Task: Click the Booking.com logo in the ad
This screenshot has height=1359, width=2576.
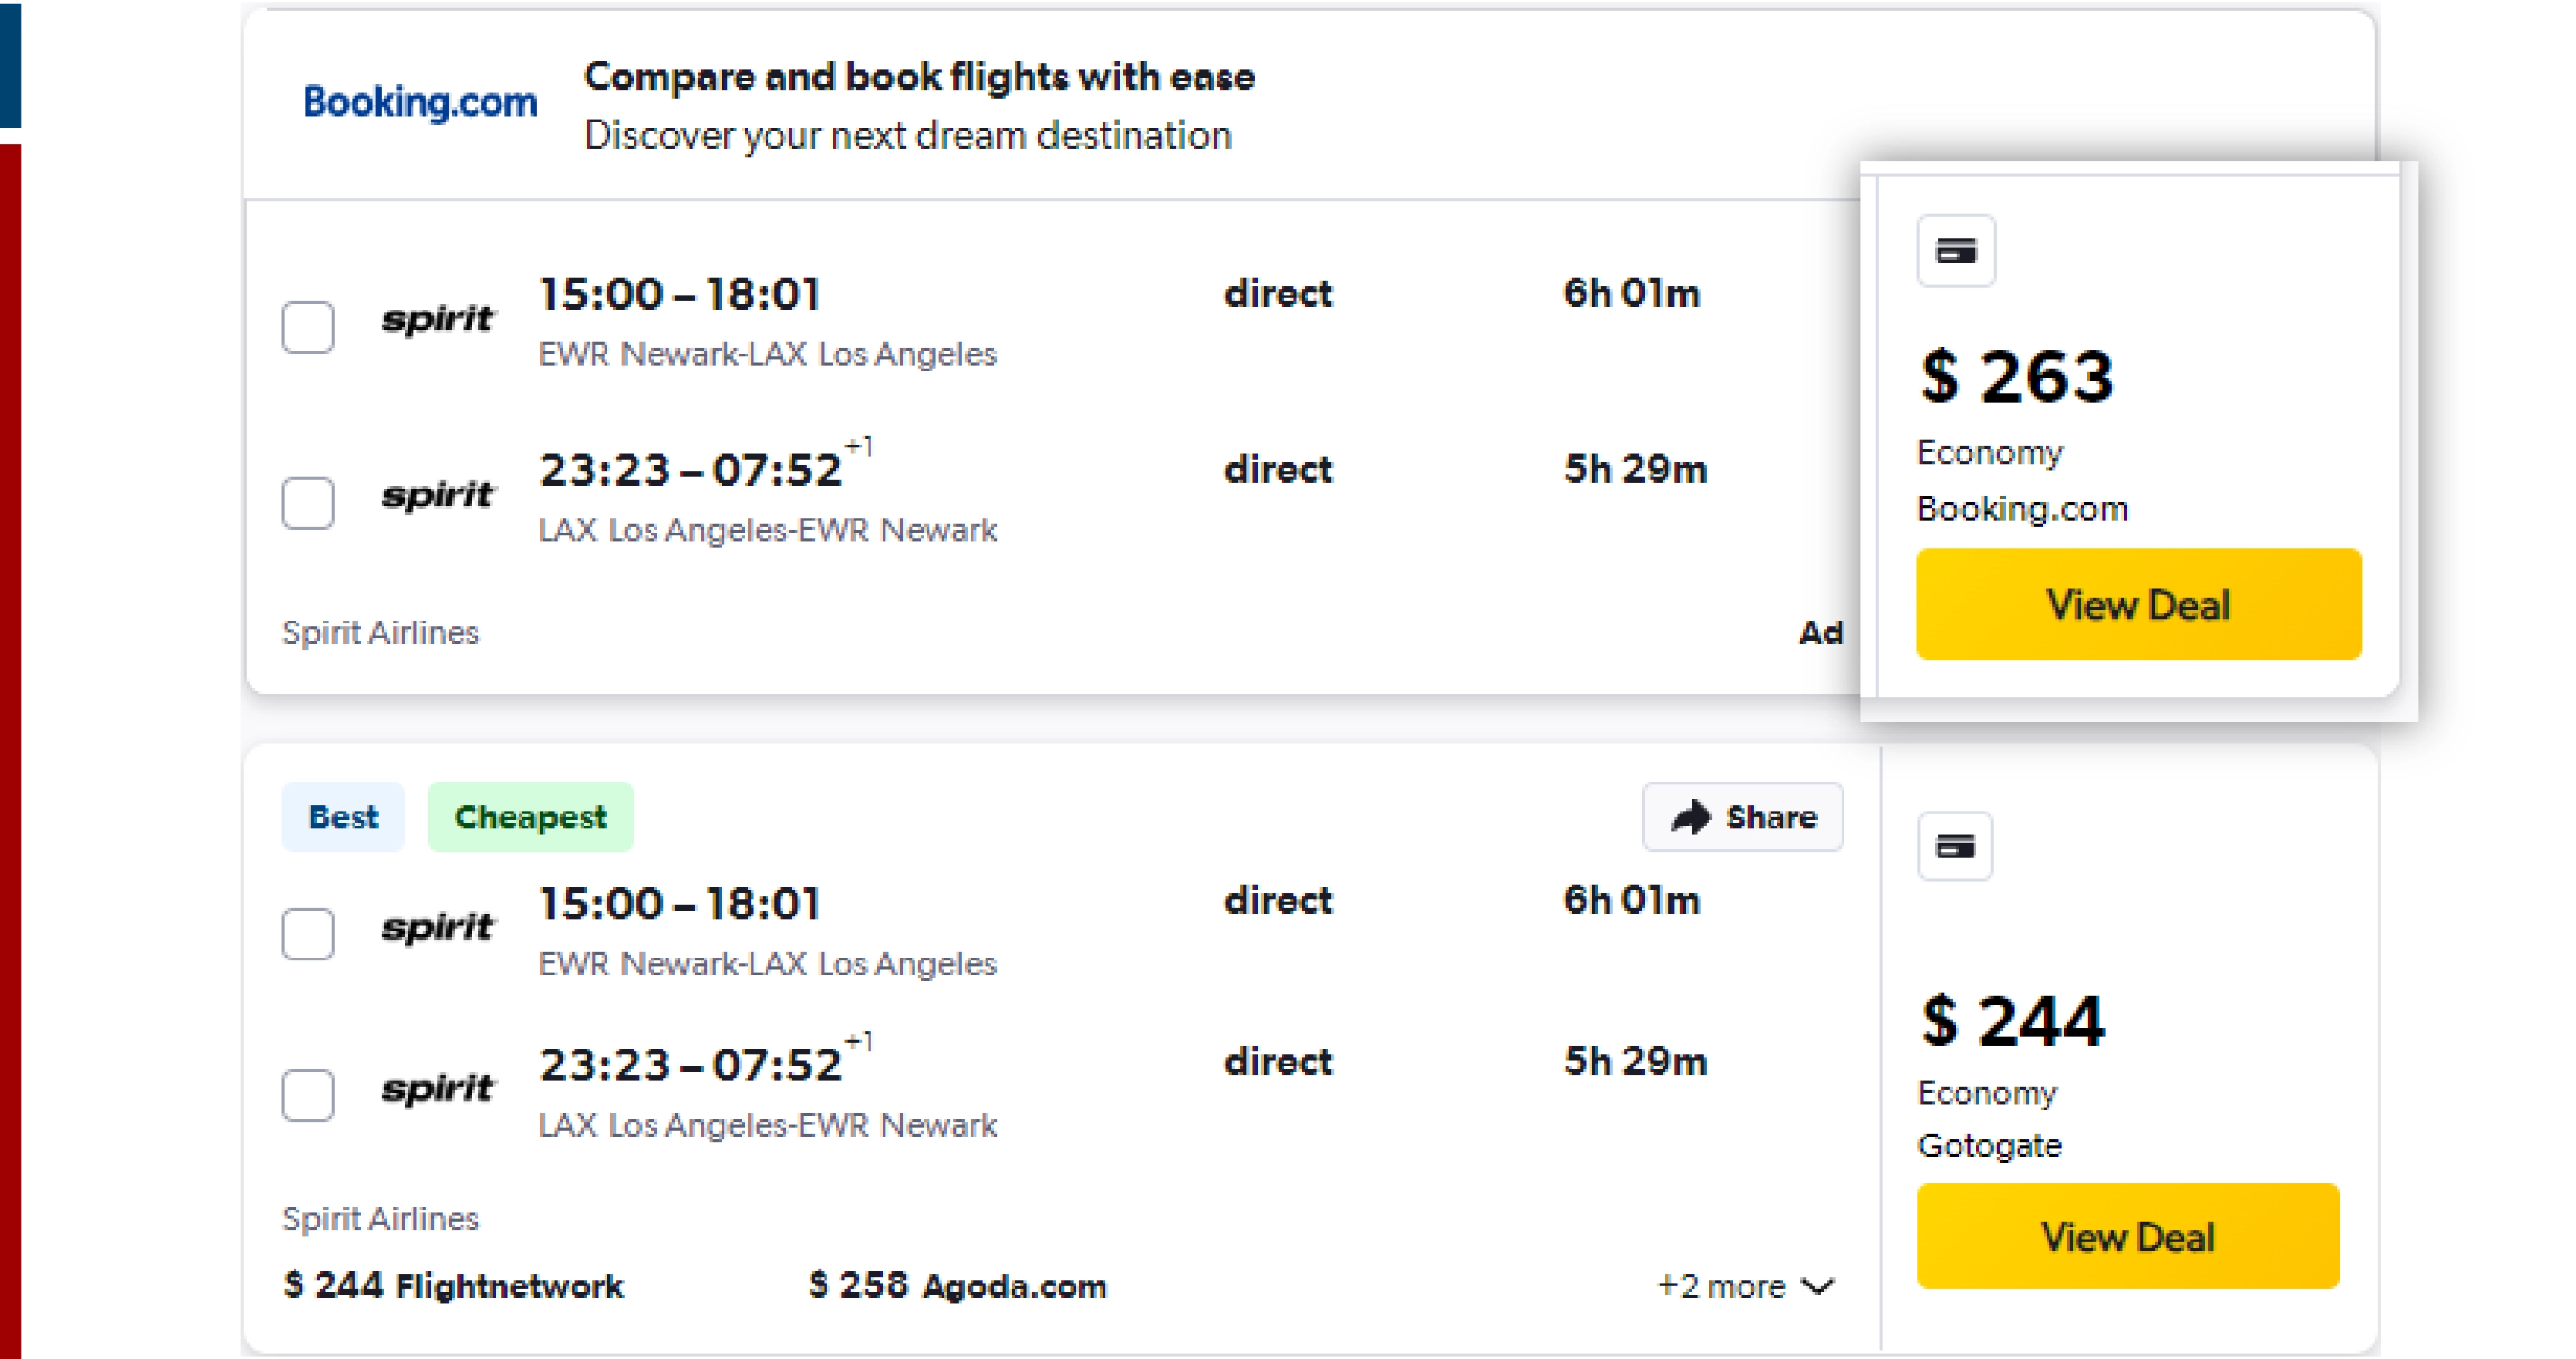Action: (420, 102)
